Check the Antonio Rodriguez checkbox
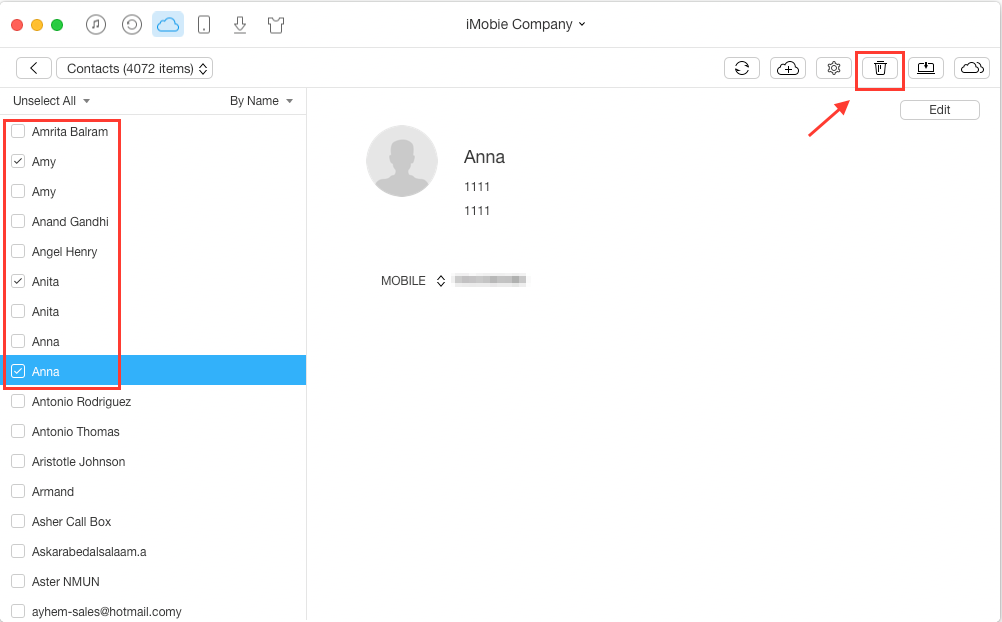 coord(18,401)
